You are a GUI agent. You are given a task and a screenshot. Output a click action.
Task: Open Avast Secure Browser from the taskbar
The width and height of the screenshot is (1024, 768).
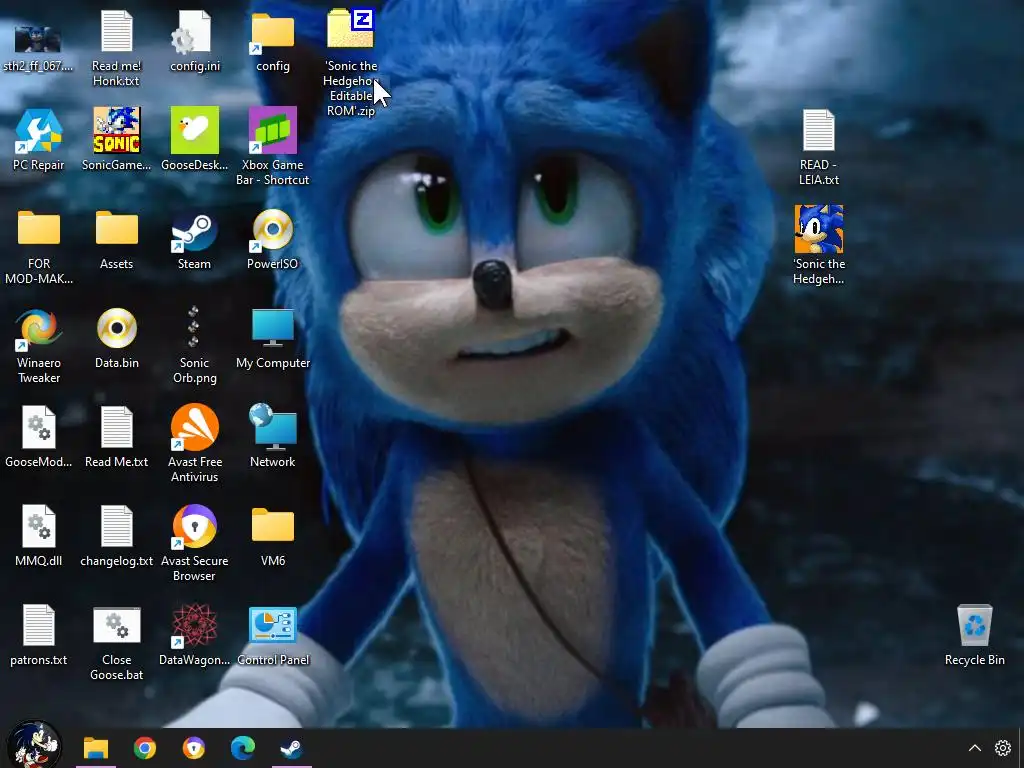[193, 748]
